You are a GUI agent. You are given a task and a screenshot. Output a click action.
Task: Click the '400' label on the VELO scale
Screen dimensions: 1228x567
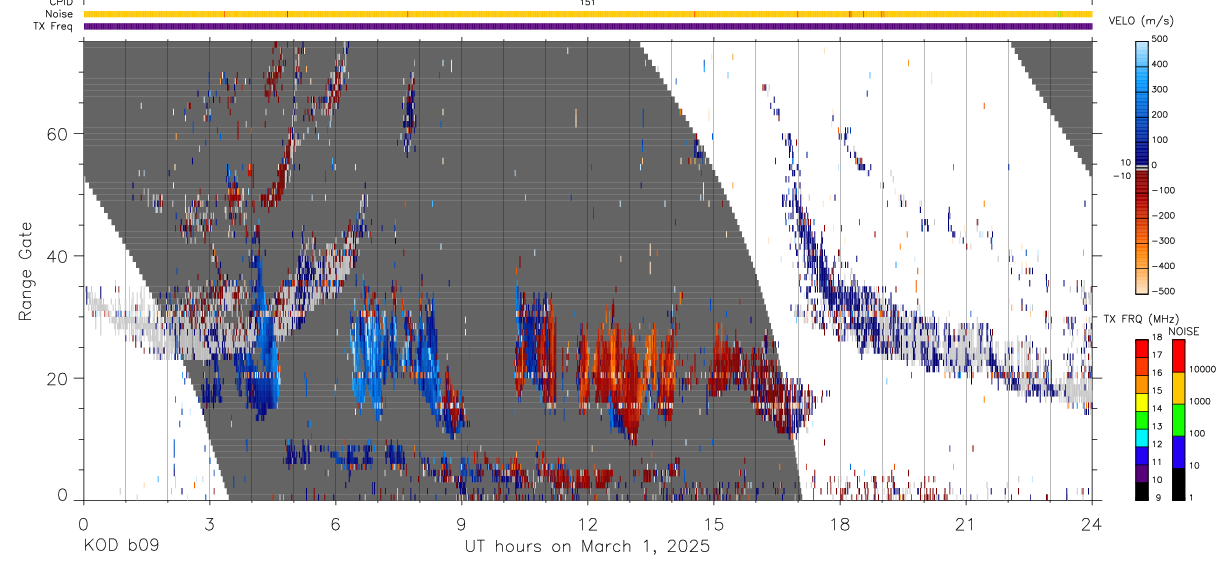1160,64
